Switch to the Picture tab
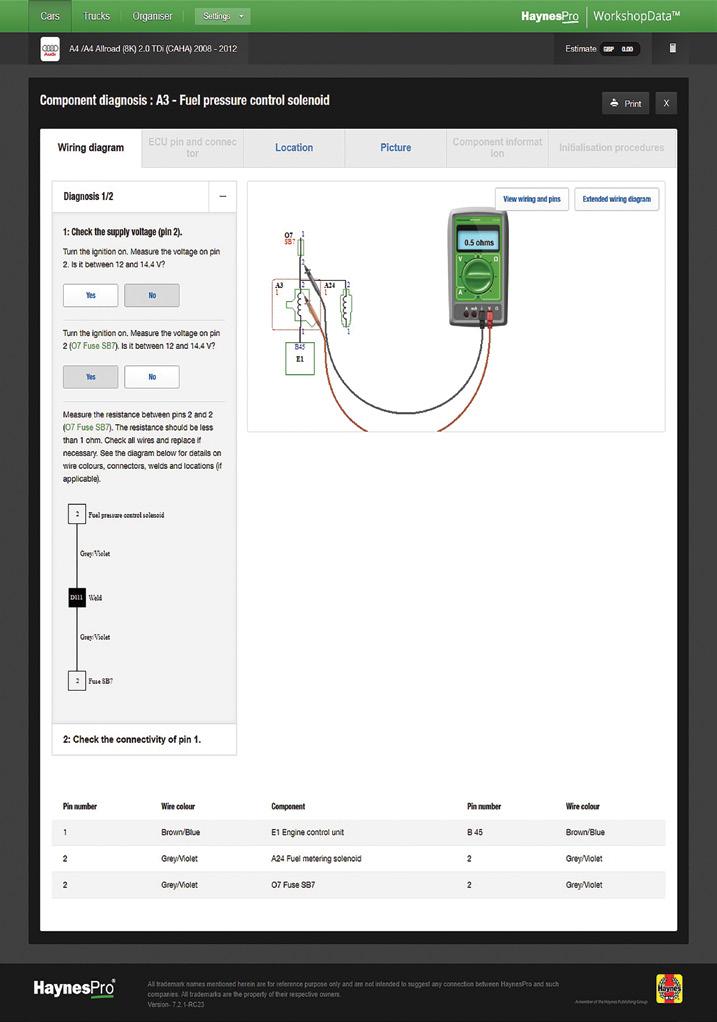717x1022 pixels. [x=396, y=147]
